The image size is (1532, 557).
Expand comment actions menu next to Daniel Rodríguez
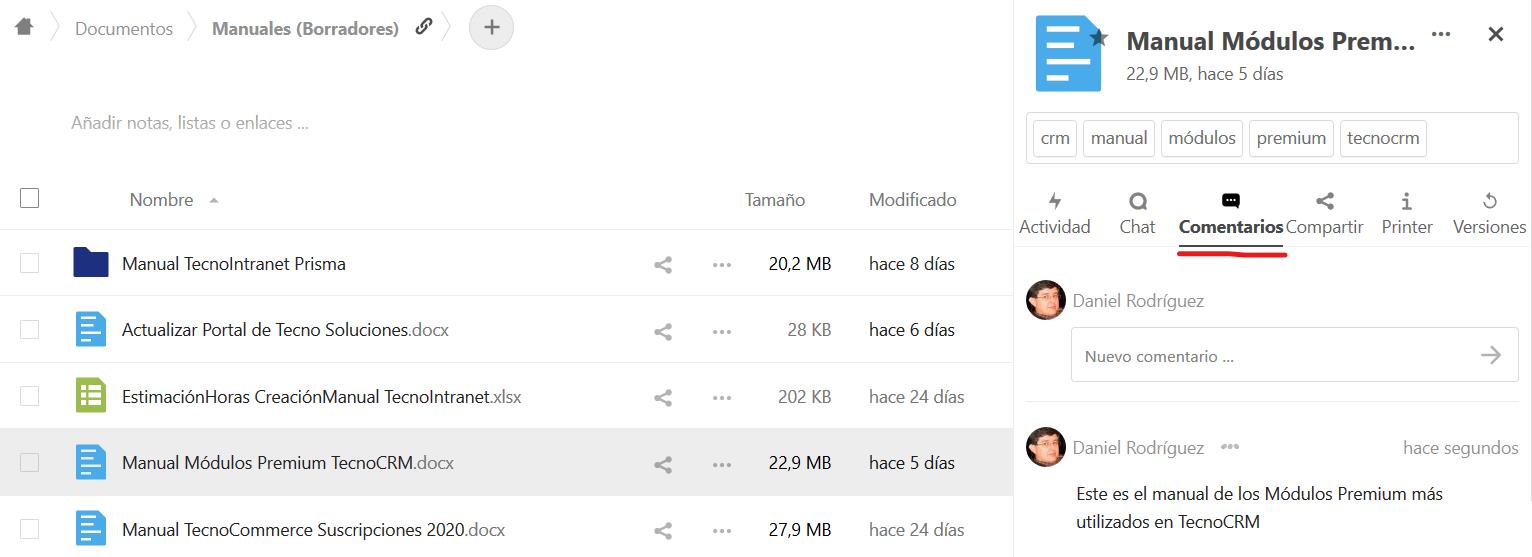coord(1230,447)
